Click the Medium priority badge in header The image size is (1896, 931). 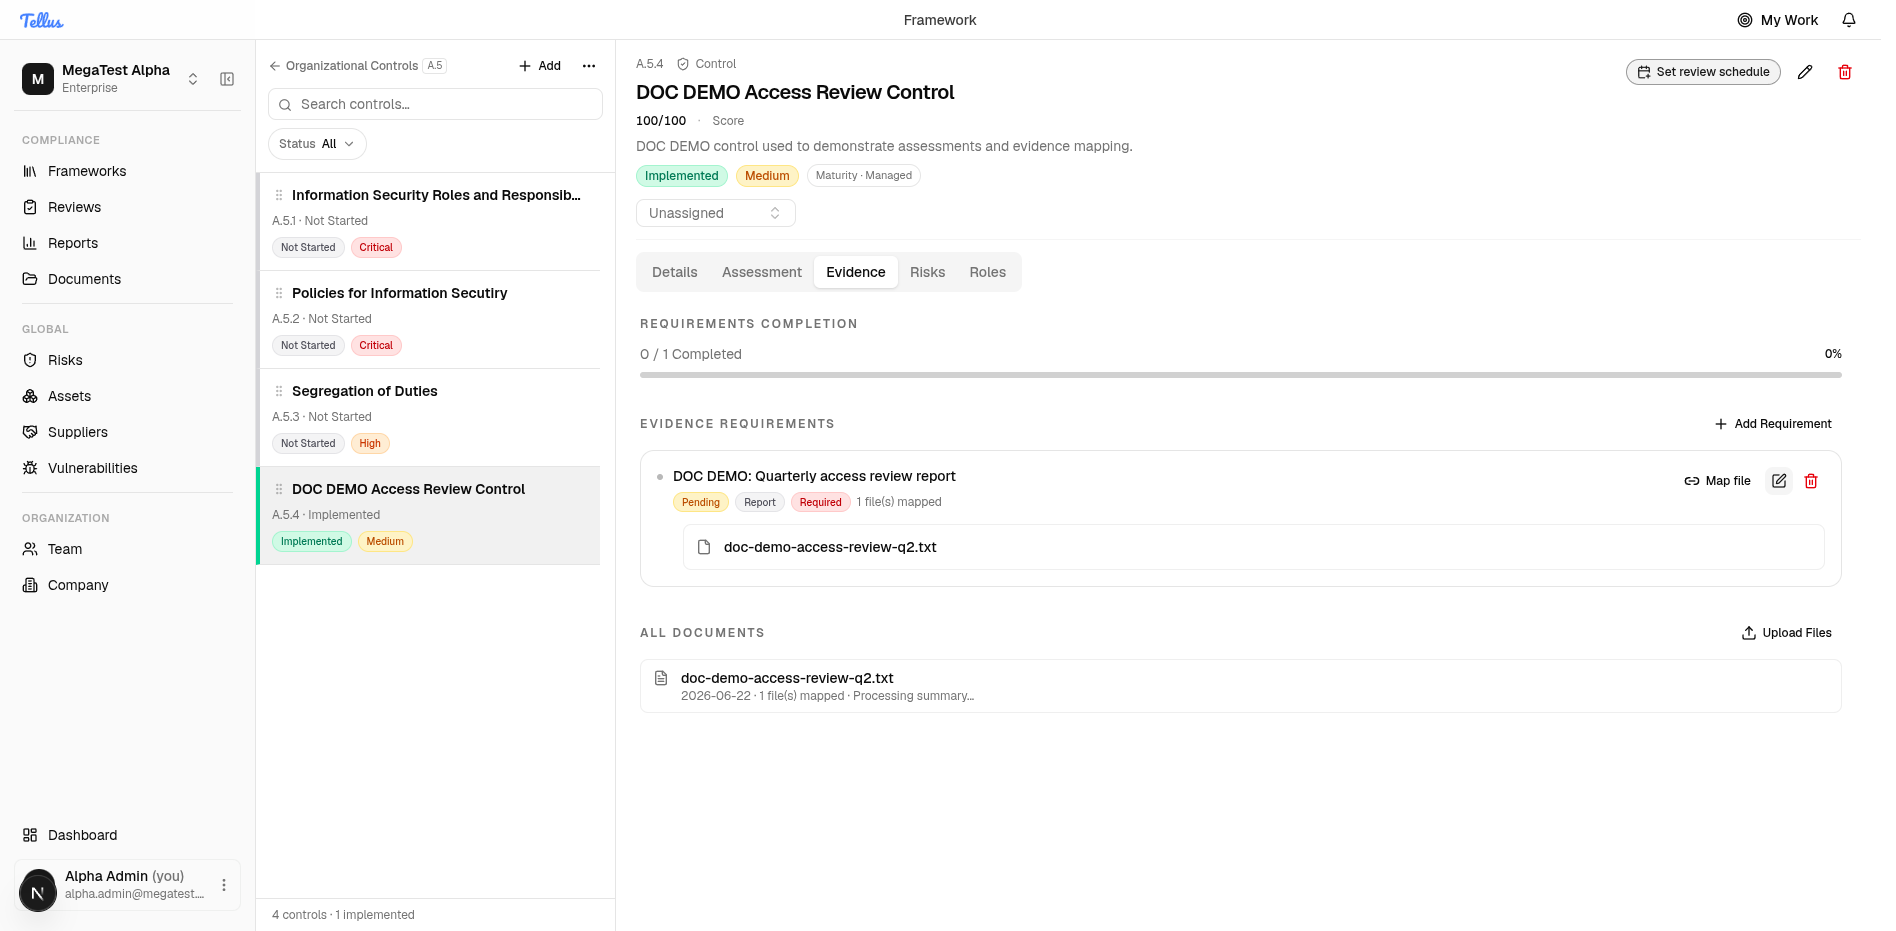pos(767,176)
